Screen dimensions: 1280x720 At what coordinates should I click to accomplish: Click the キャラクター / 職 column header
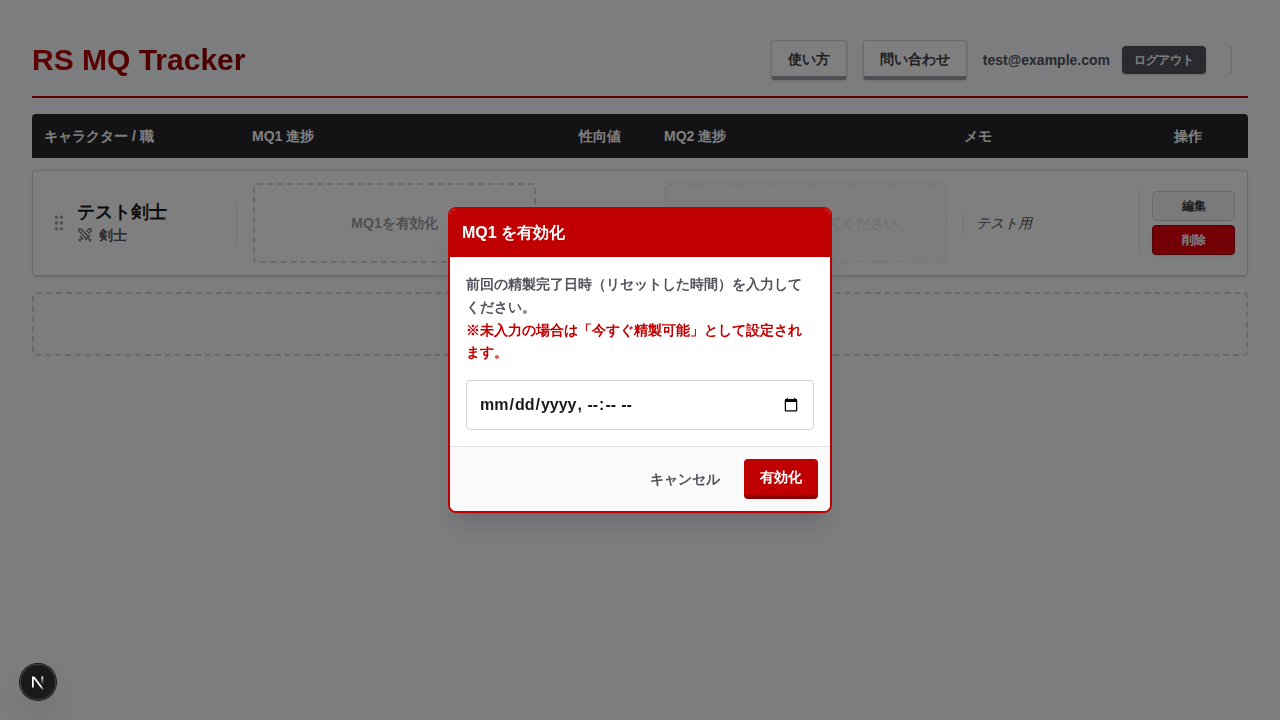click(x=99, y=136)
